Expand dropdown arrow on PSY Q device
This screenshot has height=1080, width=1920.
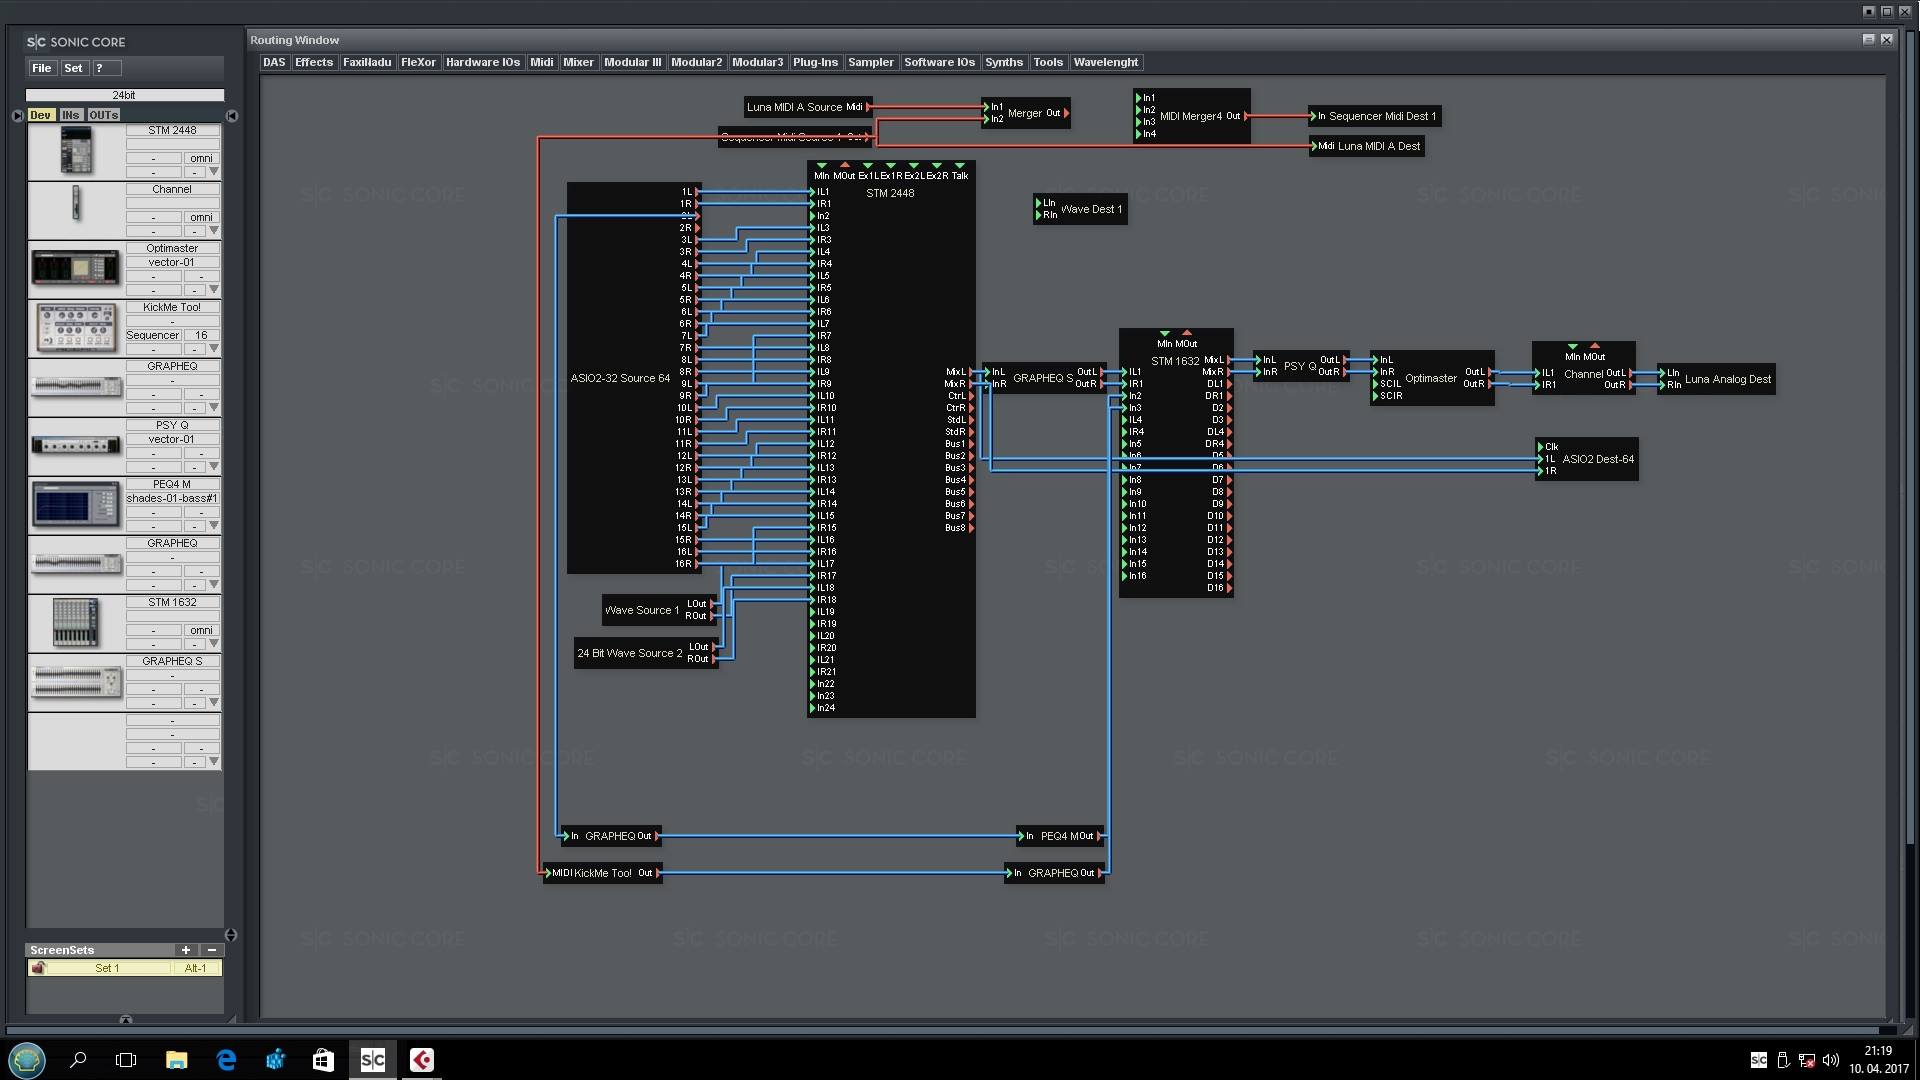213,467
